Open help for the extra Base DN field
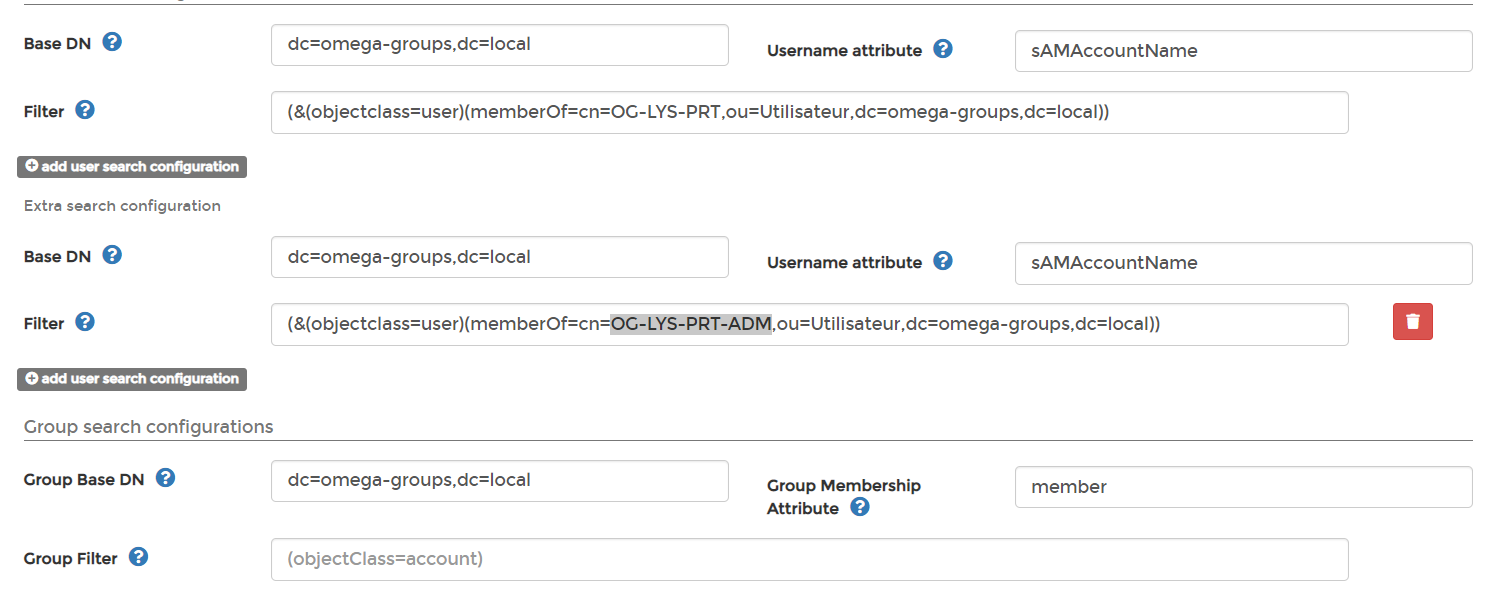This screenshot has width=1486, height=594. (112, 255)
